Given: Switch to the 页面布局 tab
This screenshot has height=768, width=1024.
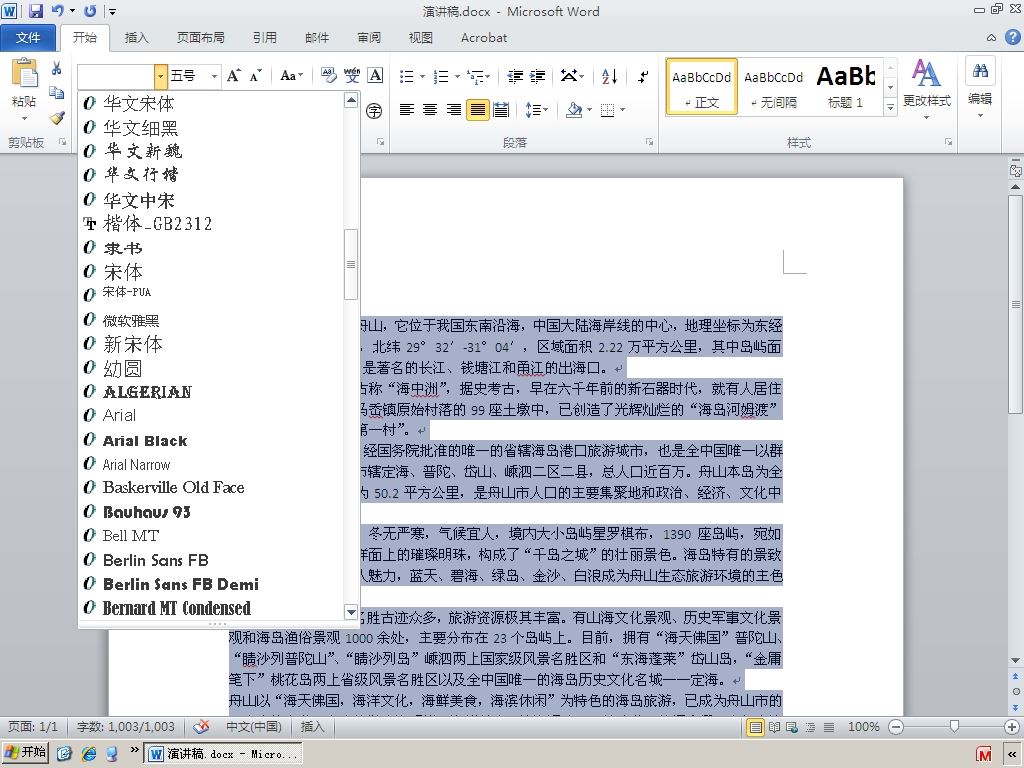Looking at the screenshot, I should pos(200,38).
